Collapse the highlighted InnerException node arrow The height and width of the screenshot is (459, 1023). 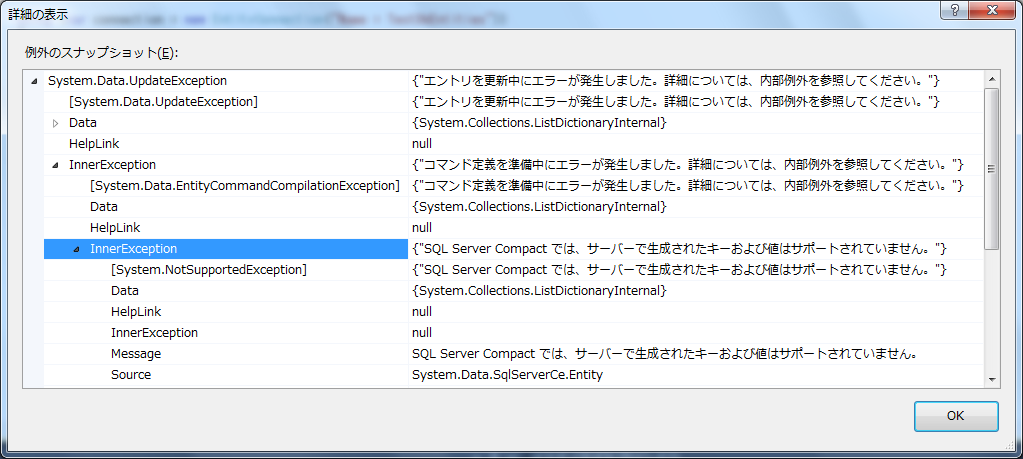pos(76,249)
